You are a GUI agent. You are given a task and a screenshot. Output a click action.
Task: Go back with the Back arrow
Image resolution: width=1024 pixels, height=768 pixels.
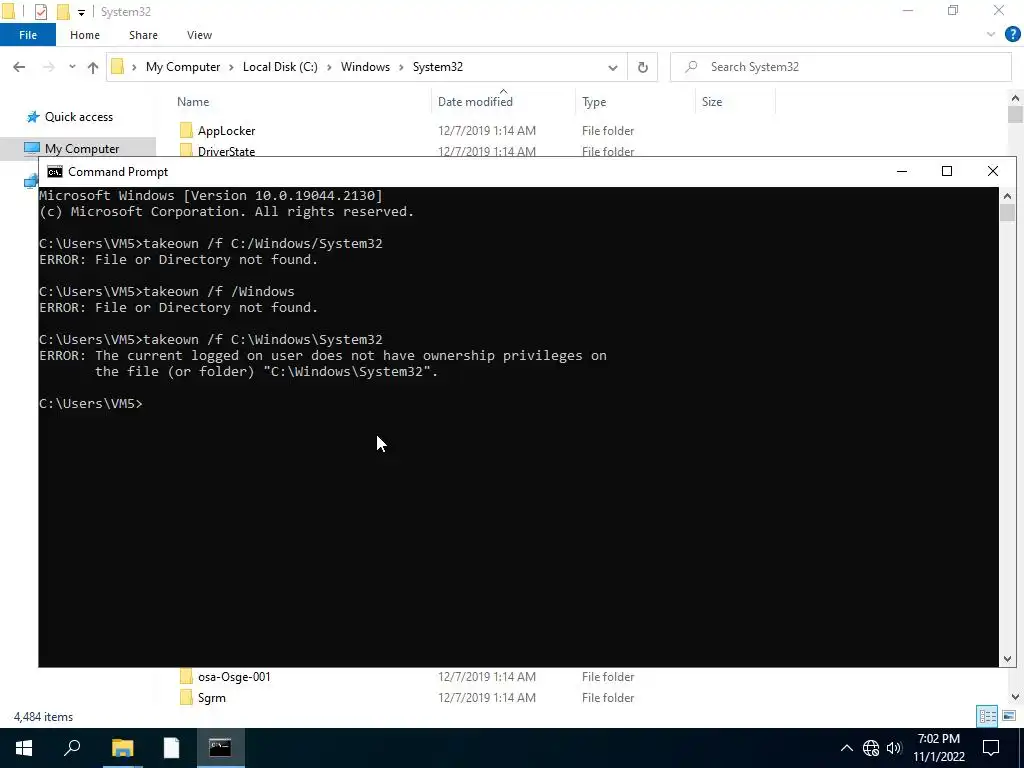coord(20,67)
